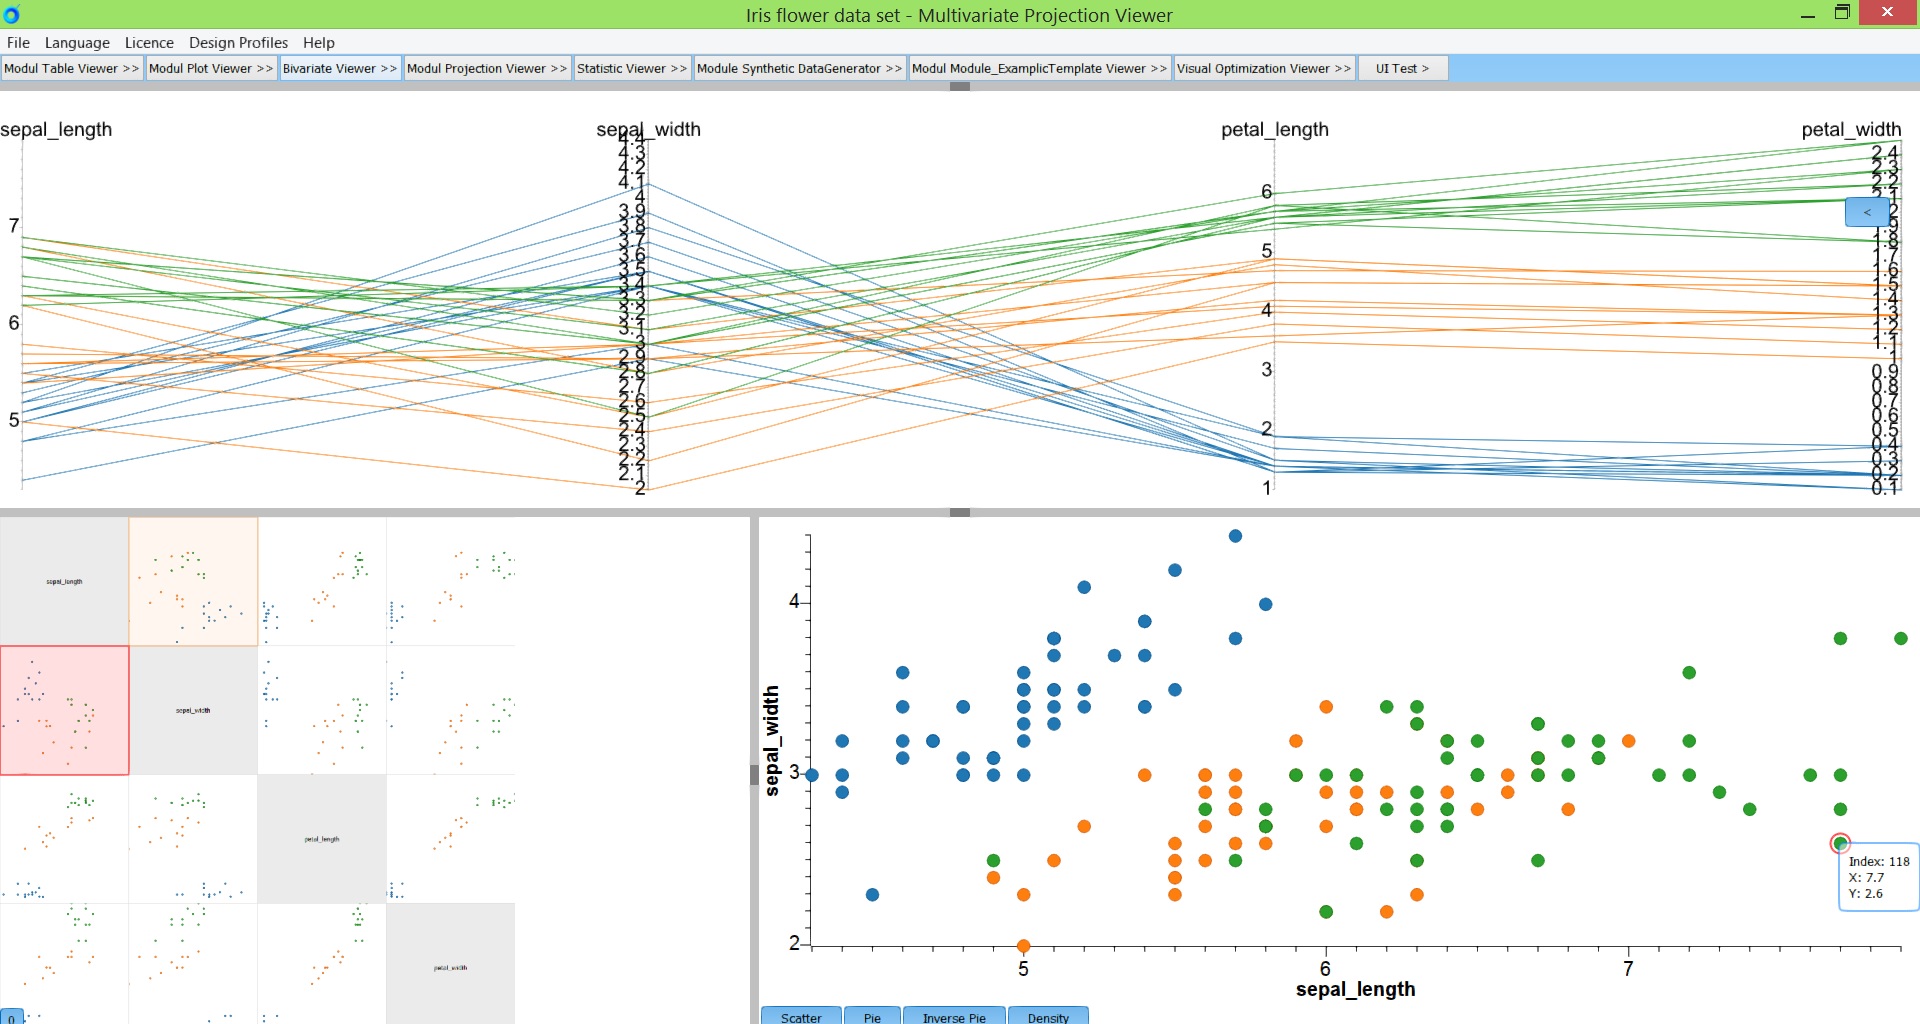Viewport: 1920px width, 1024px height.
Task: Select the Inverse Pie tab
Action: point(954,1016)
